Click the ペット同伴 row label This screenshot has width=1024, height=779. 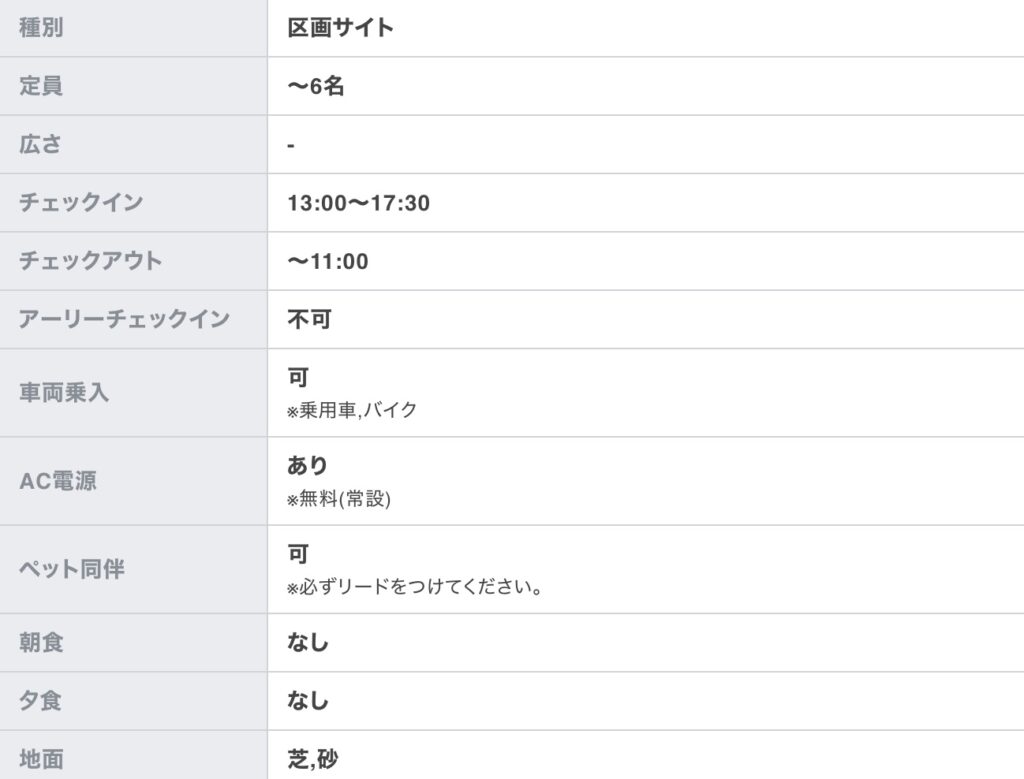(71, 569)
